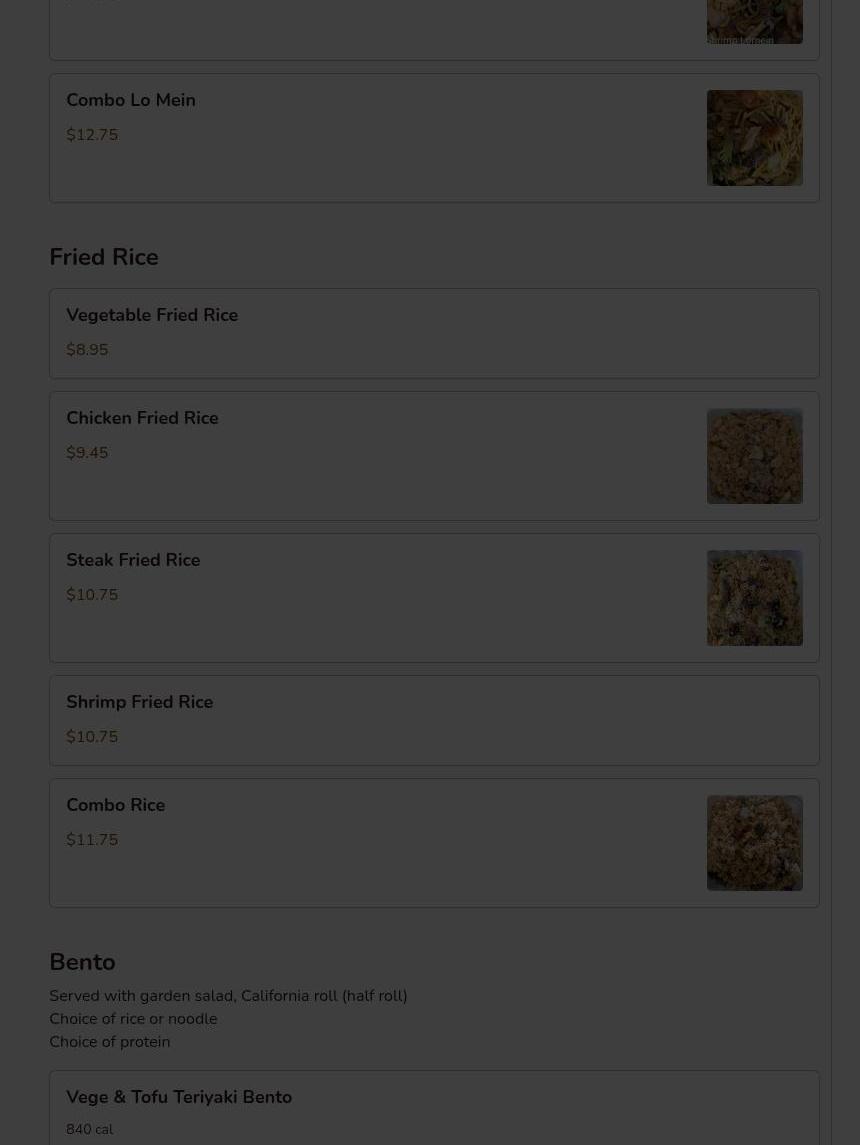Screen dimensions: 860x1145
Task: Click the Combo Rice photo
Action: 754,843
